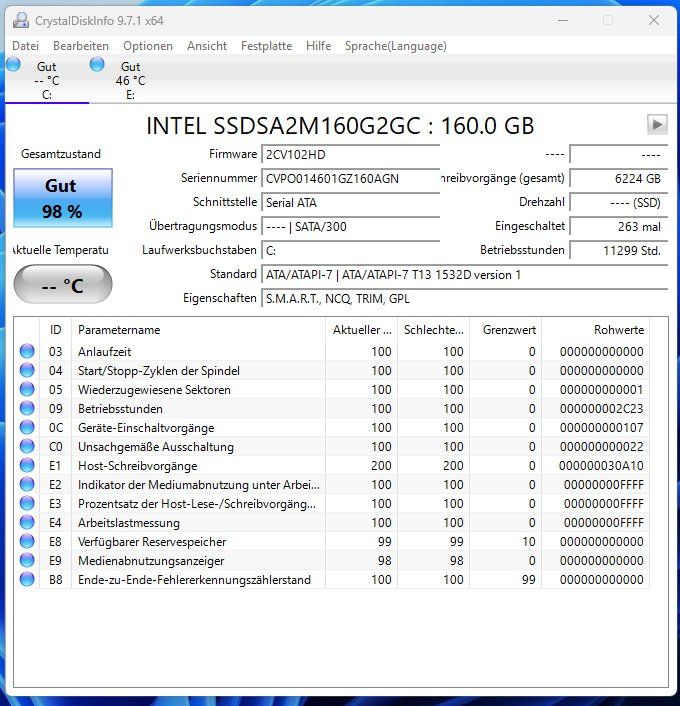Image resolution: width=680 pixels, height=706 pixels.
Task: Open the Festplatte menu
Action: pos(267,46)
